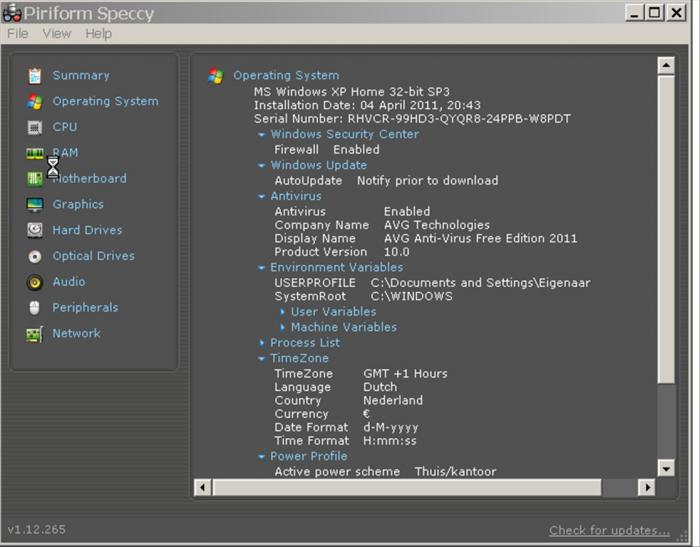Click the Audio speaker icon
The width and height of the screenshot is (700, 547).
click(x=35, y=282)
